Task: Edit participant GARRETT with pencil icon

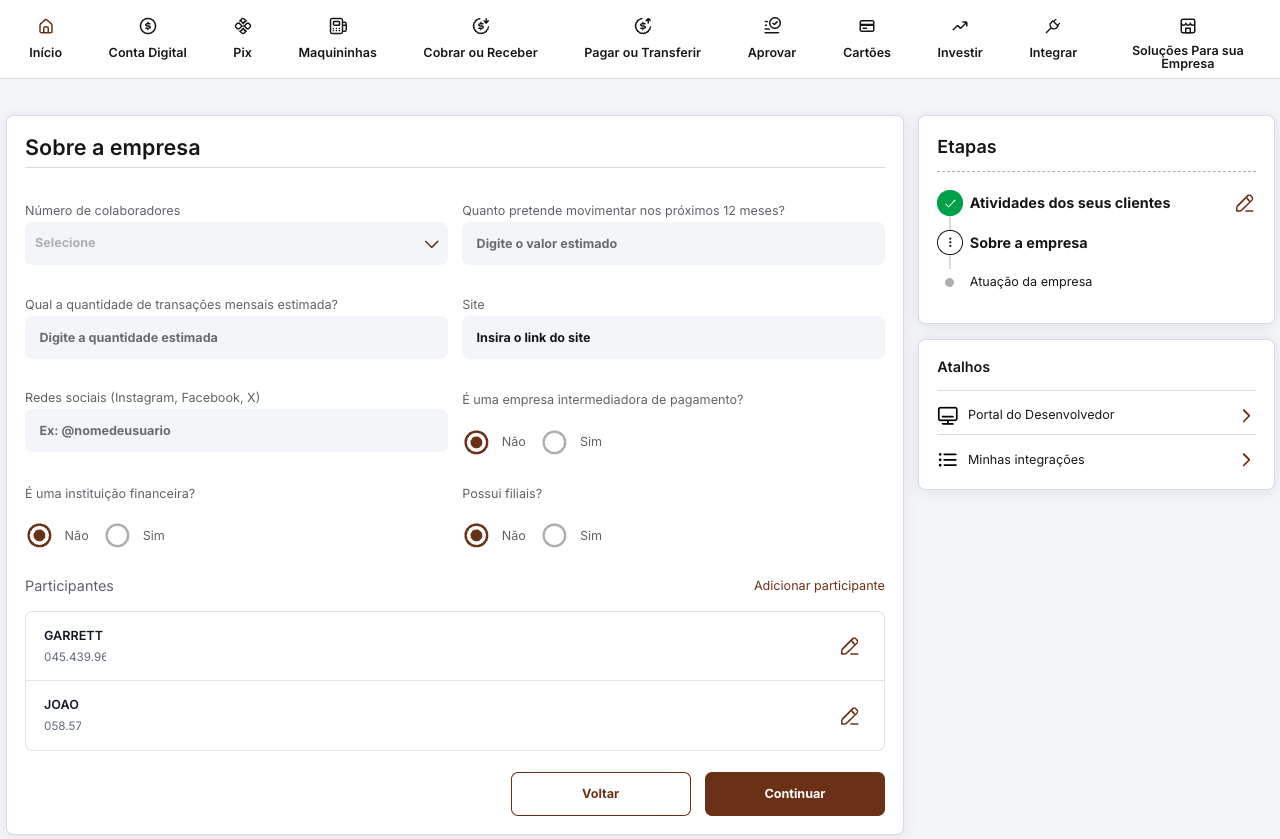Action: click(x=850, y=646)
